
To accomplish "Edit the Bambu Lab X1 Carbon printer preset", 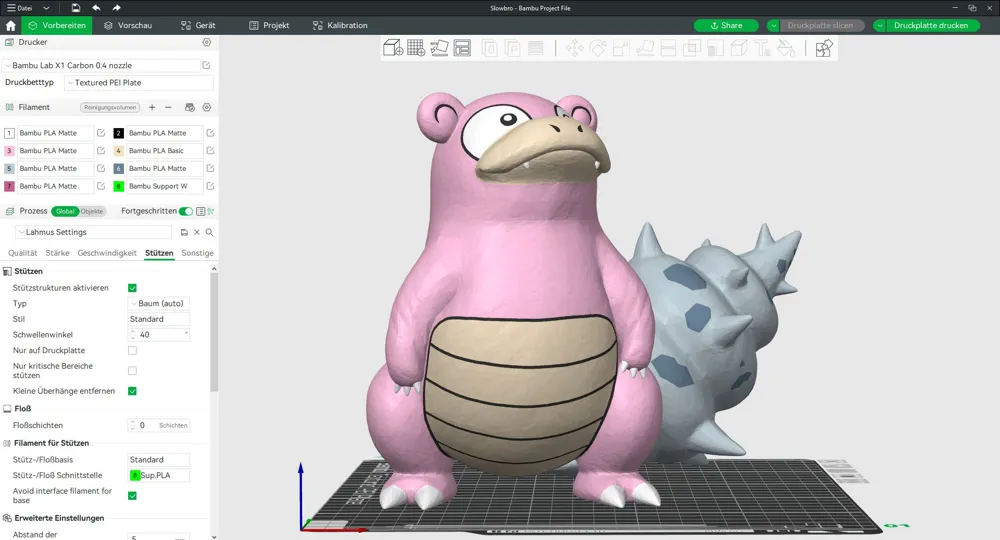I will coord(206,65).
